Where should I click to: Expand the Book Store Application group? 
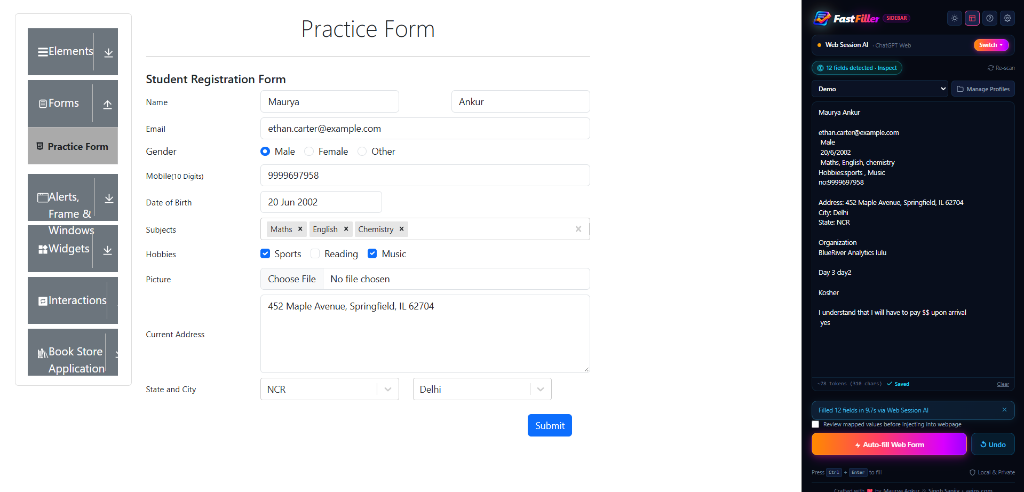click(x=72, y=353)
